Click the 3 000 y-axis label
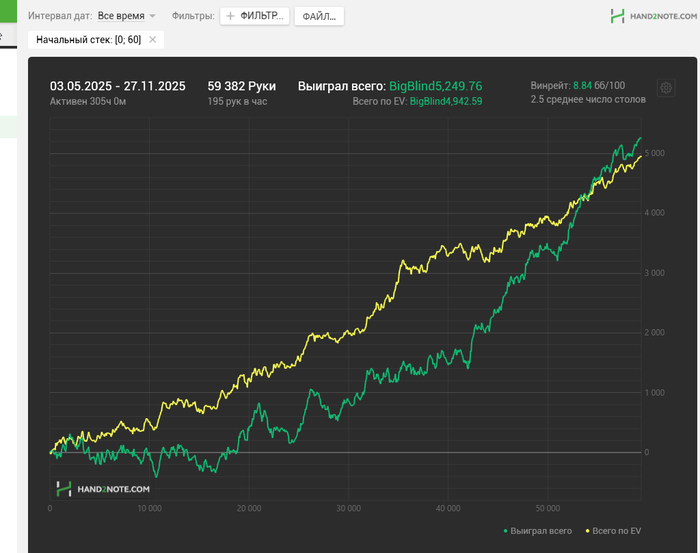 point(654,273)
